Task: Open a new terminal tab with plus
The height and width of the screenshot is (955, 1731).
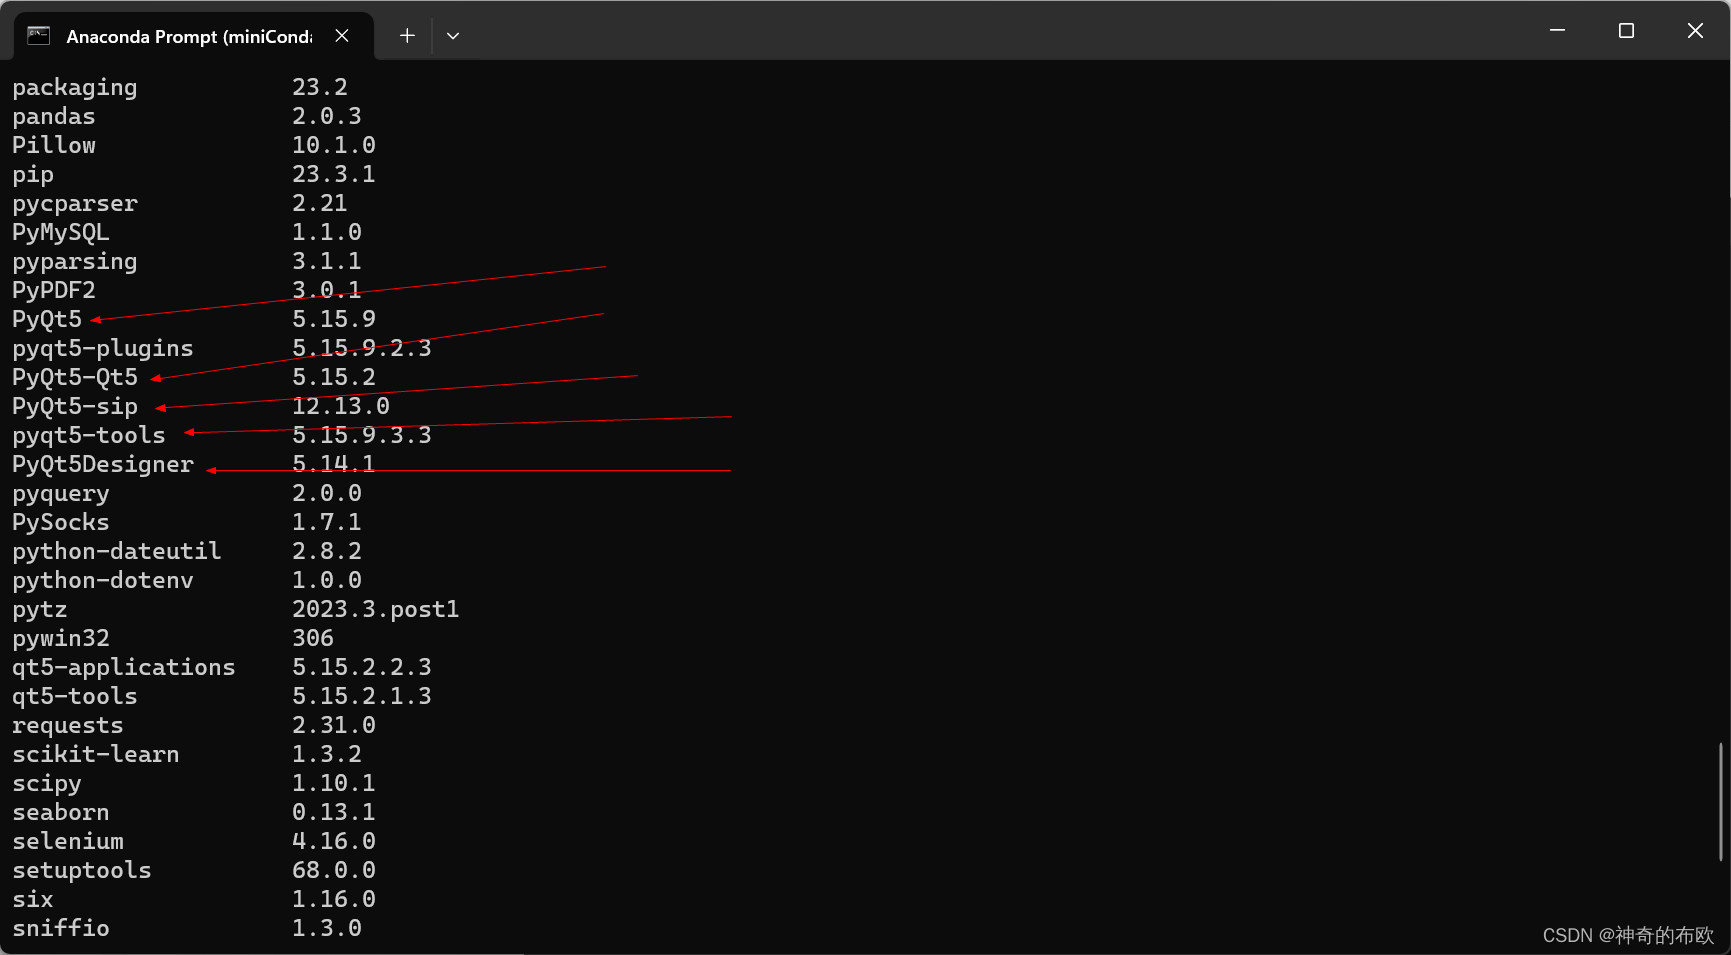Action: coord(407,36)
